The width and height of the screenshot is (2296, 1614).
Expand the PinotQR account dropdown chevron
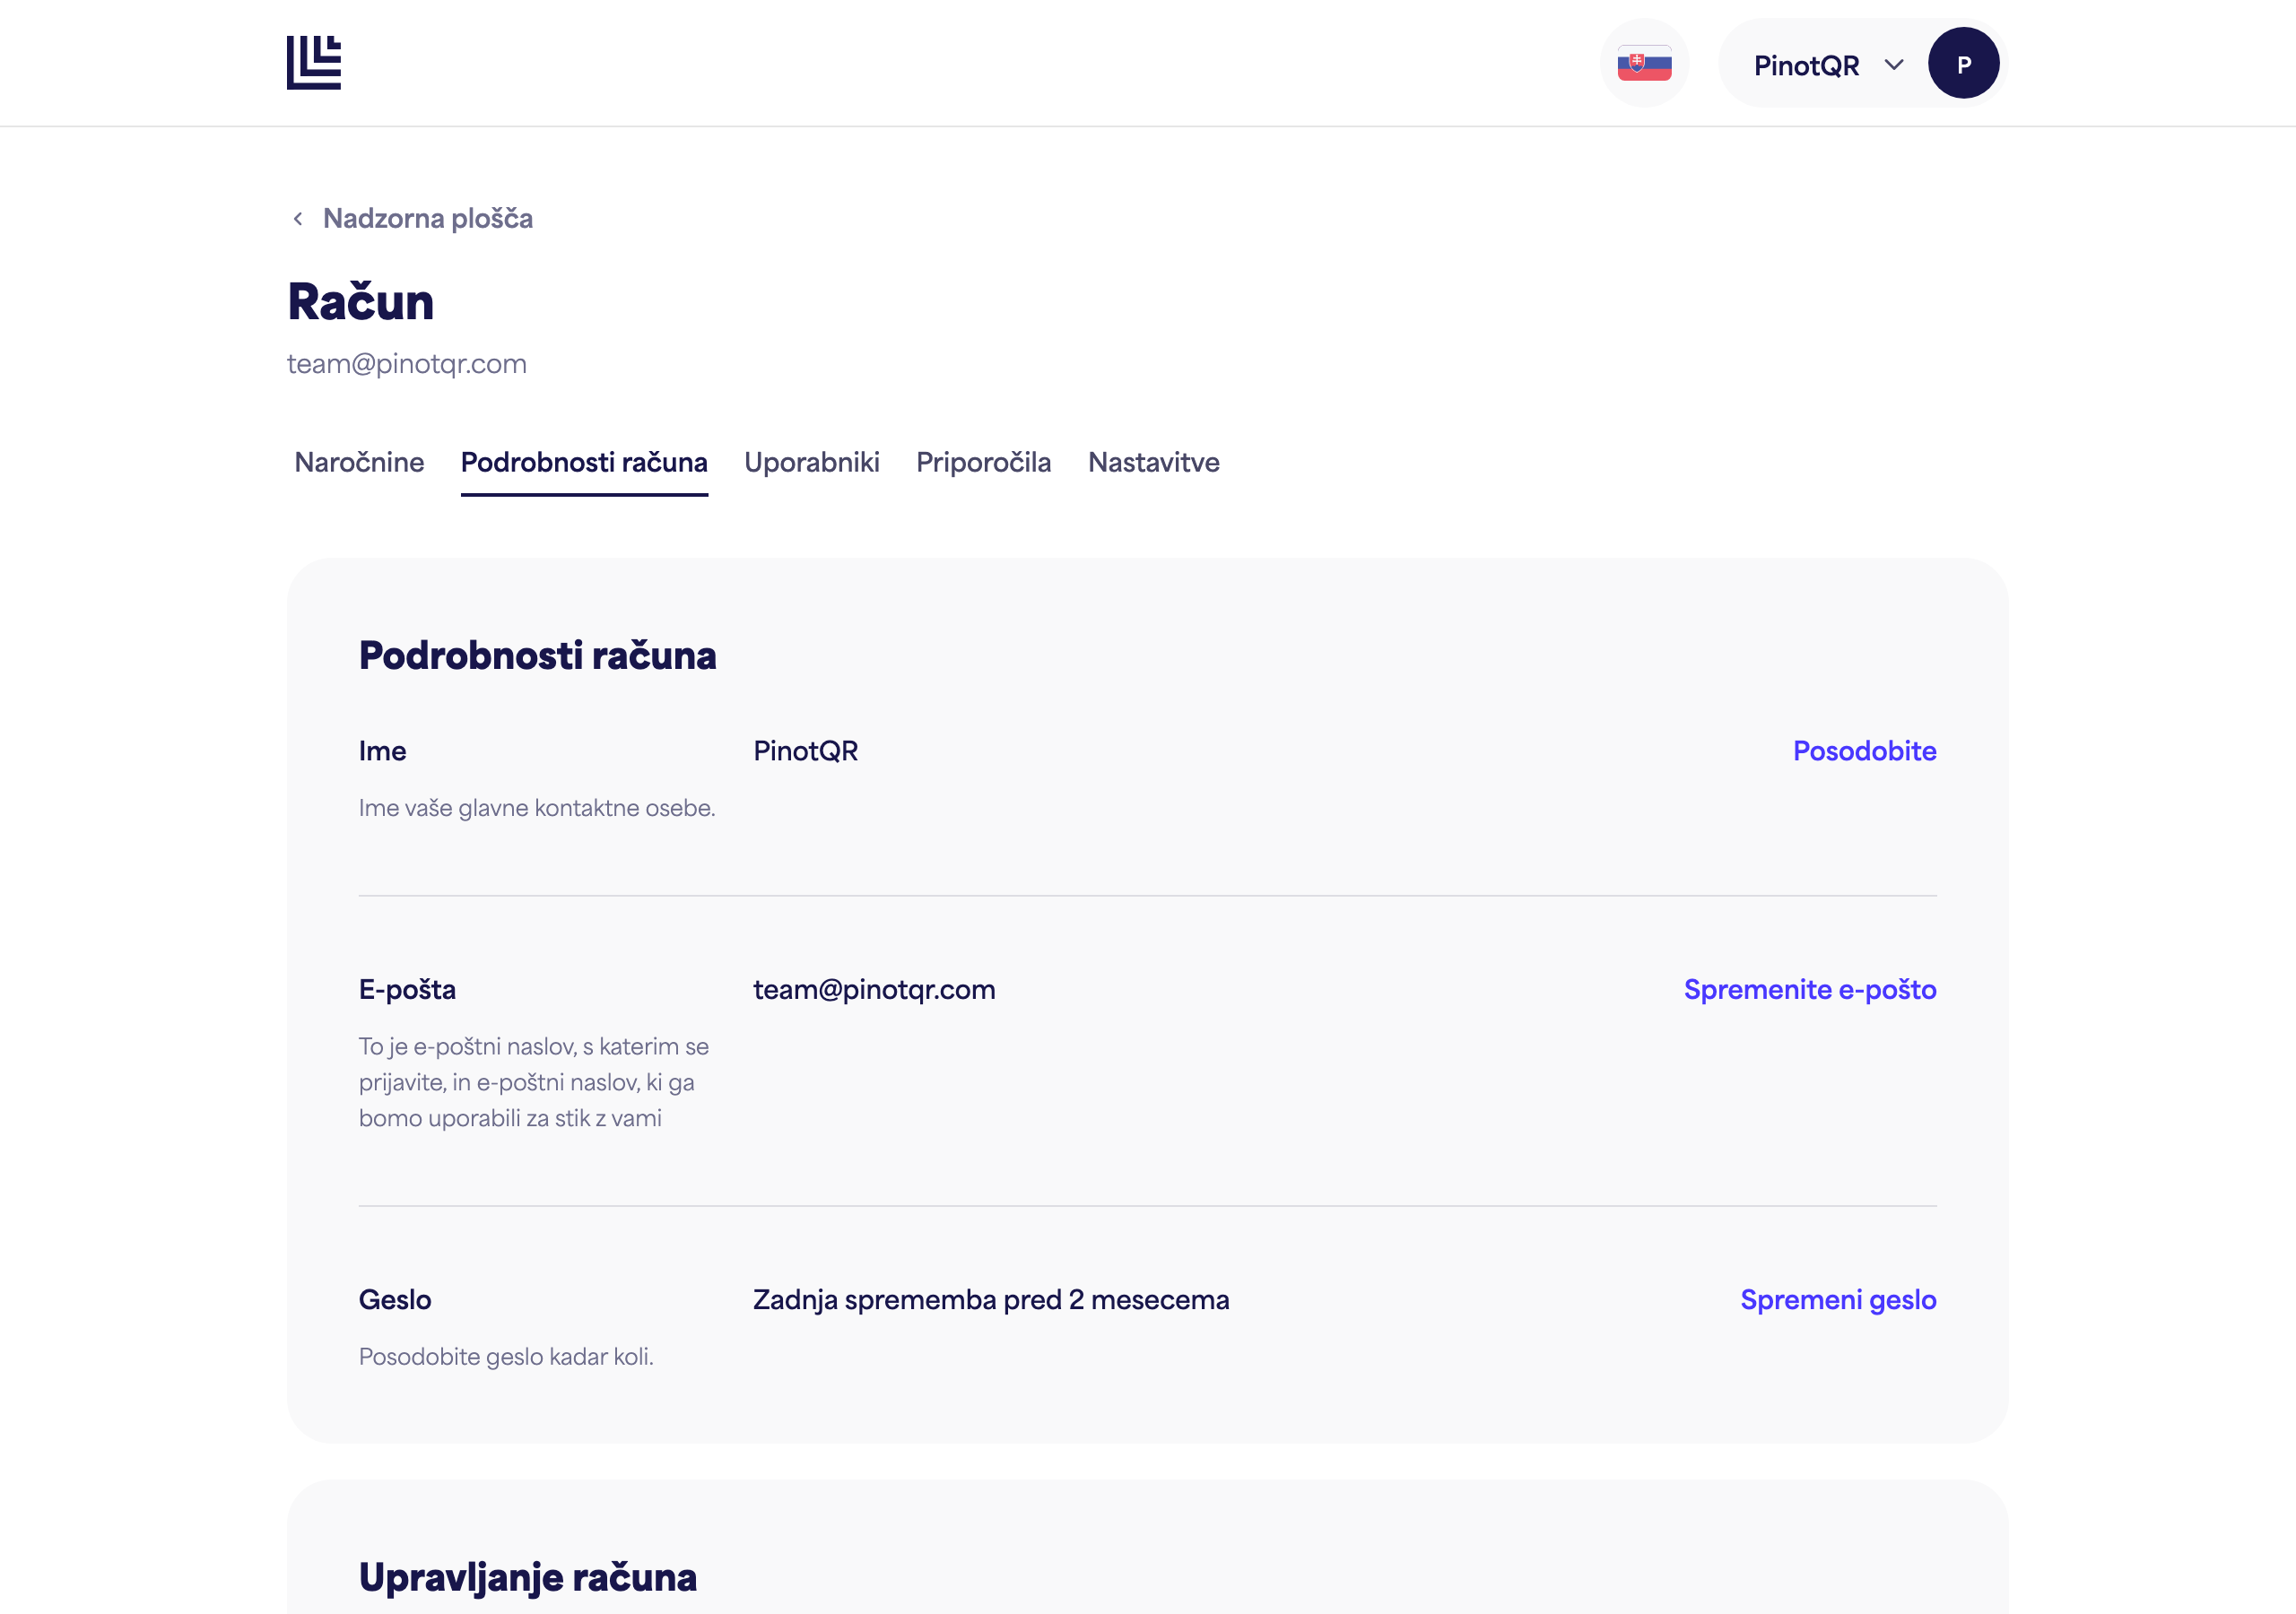[x=1893, y=65]
